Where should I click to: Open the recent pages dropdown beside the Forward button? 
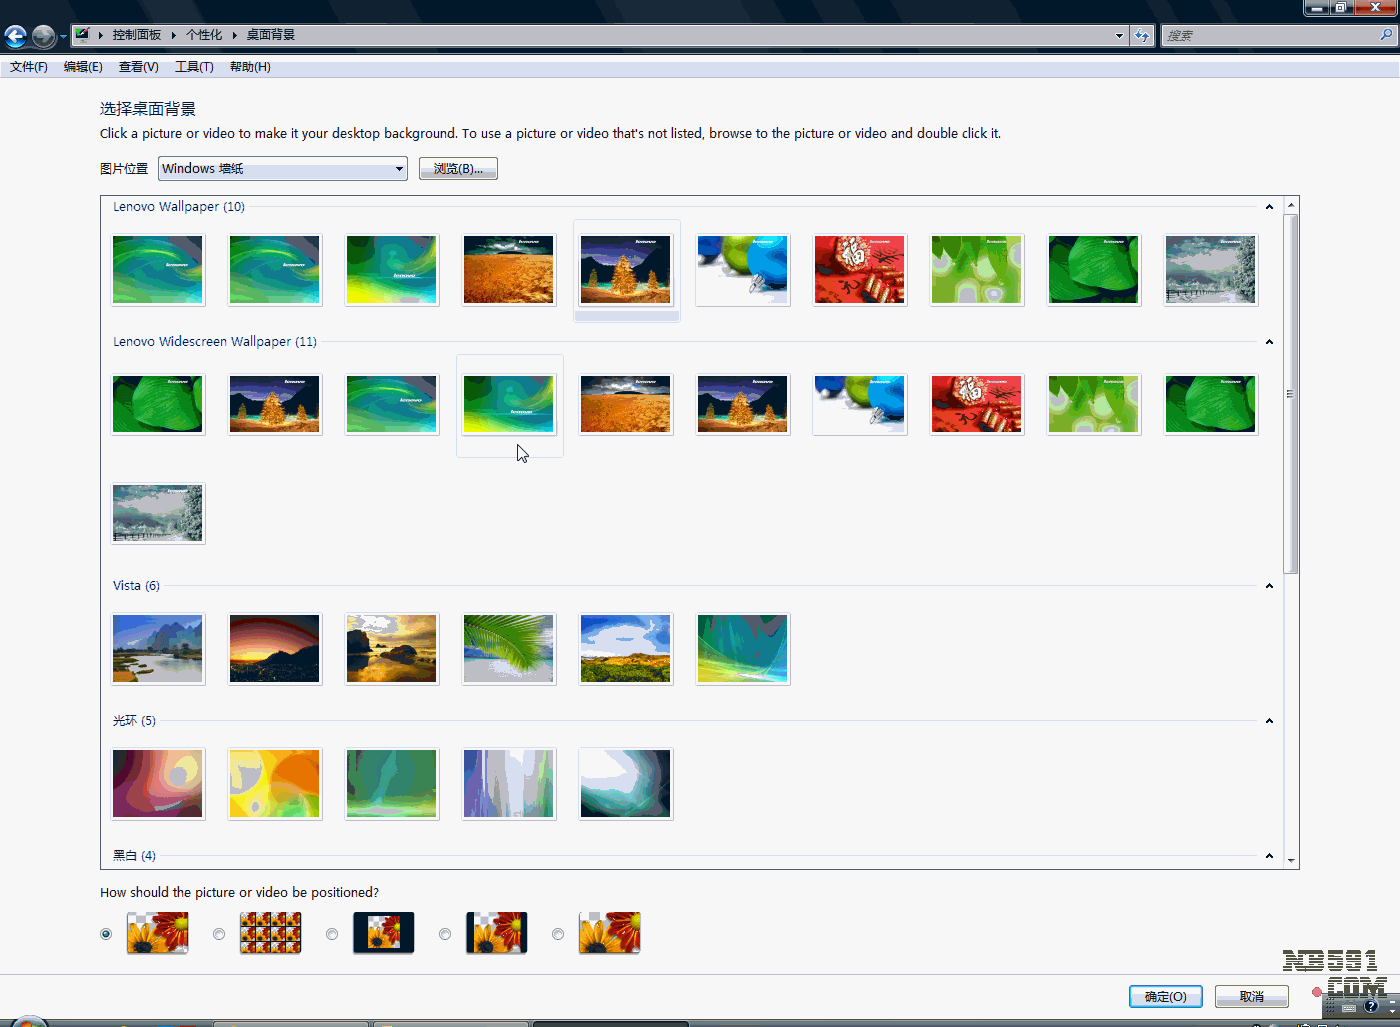pos(63,37)
